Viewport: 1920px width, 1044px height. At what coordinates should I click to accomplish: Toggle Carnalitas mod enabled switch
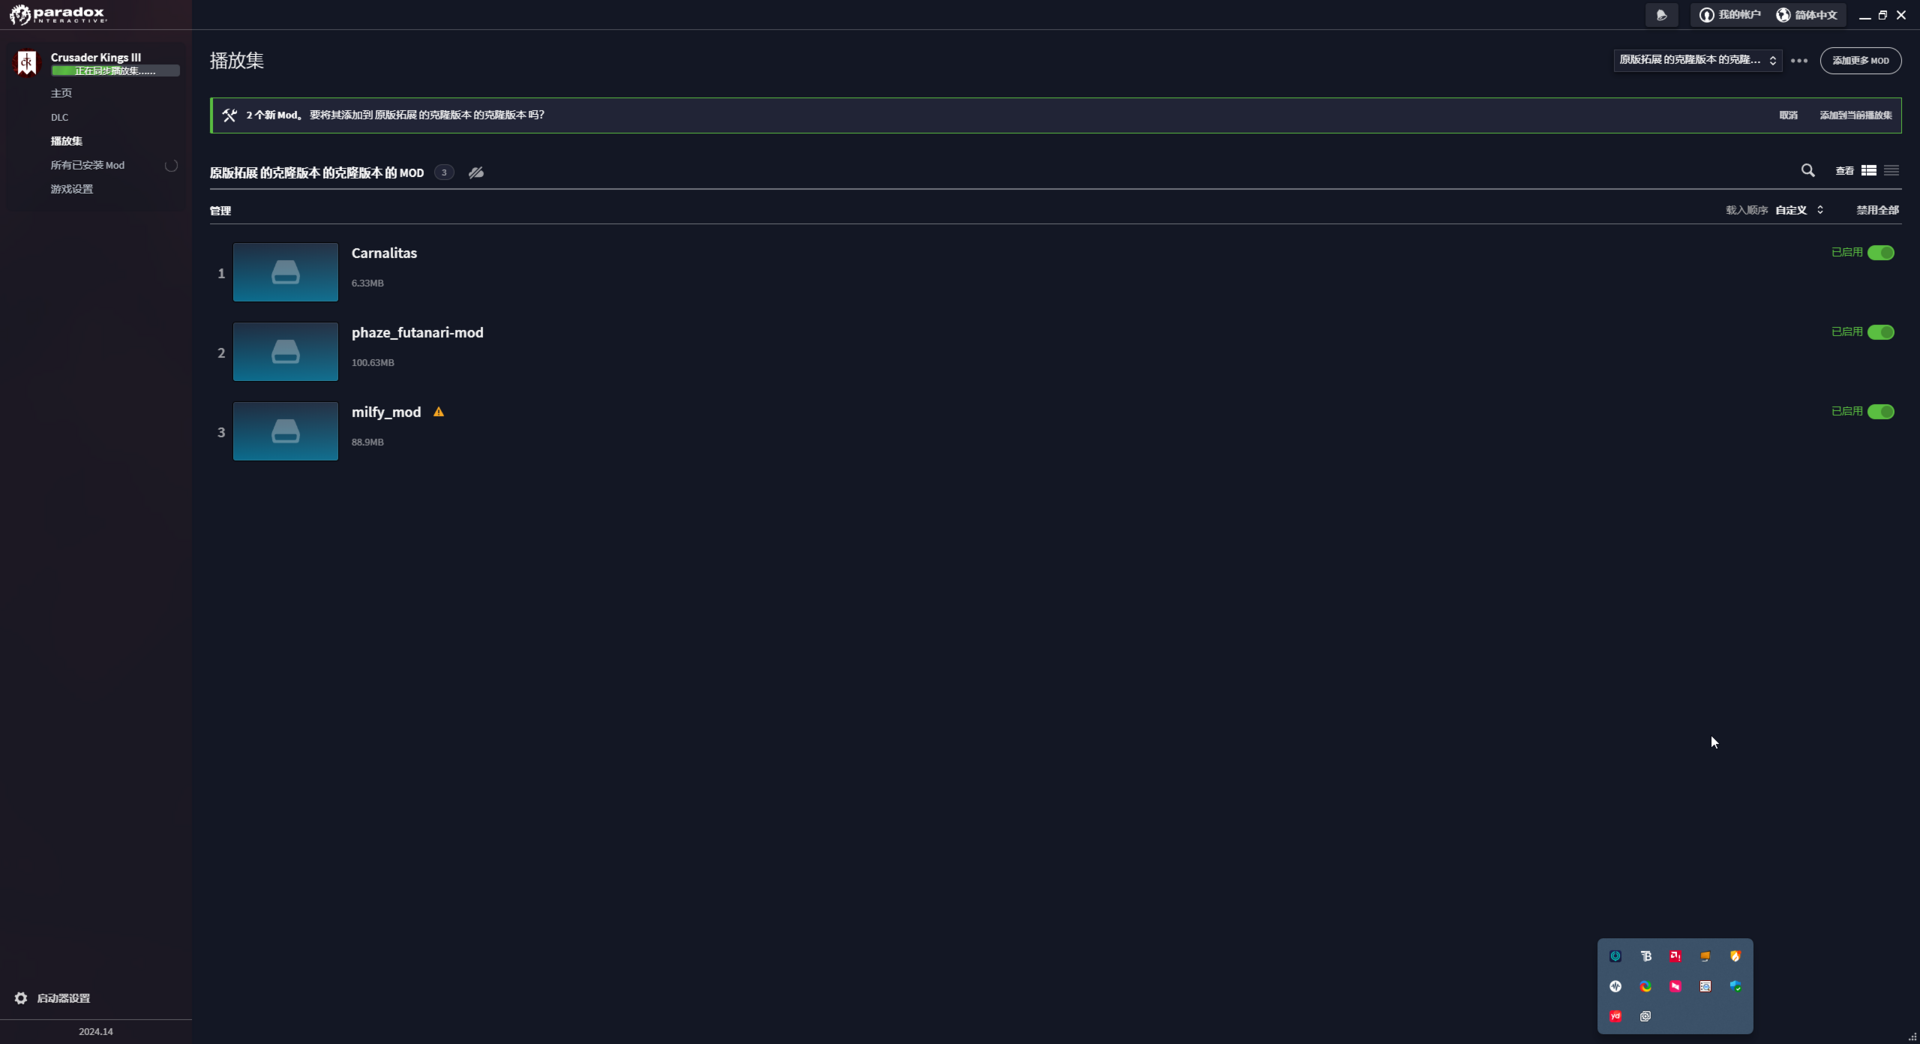[x=1880, y=253]
